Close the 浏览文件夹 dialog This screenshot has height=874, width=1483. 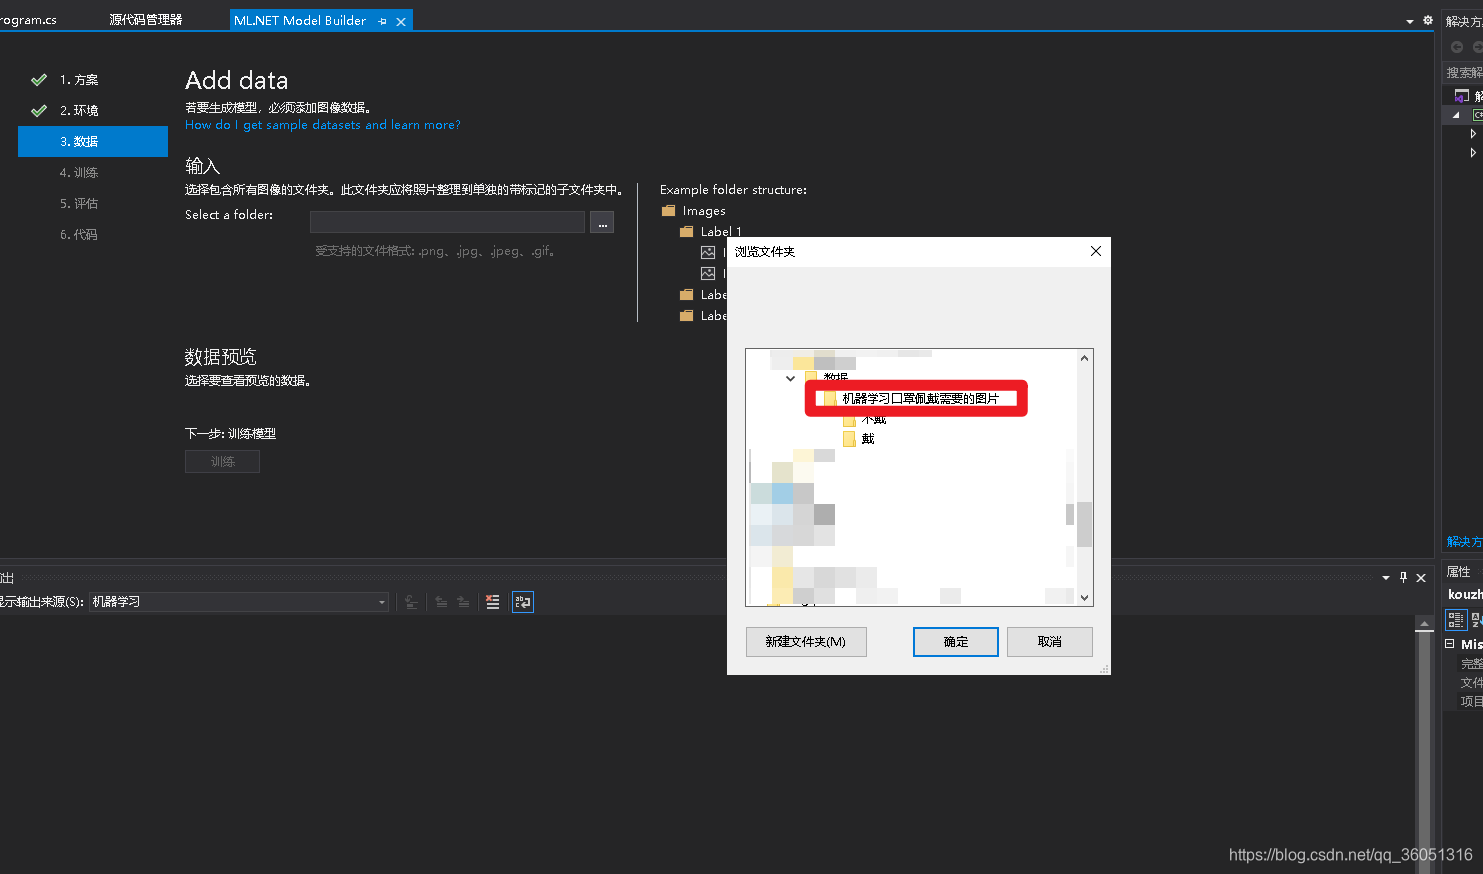pyautogui.click(x=1096, y=251)
